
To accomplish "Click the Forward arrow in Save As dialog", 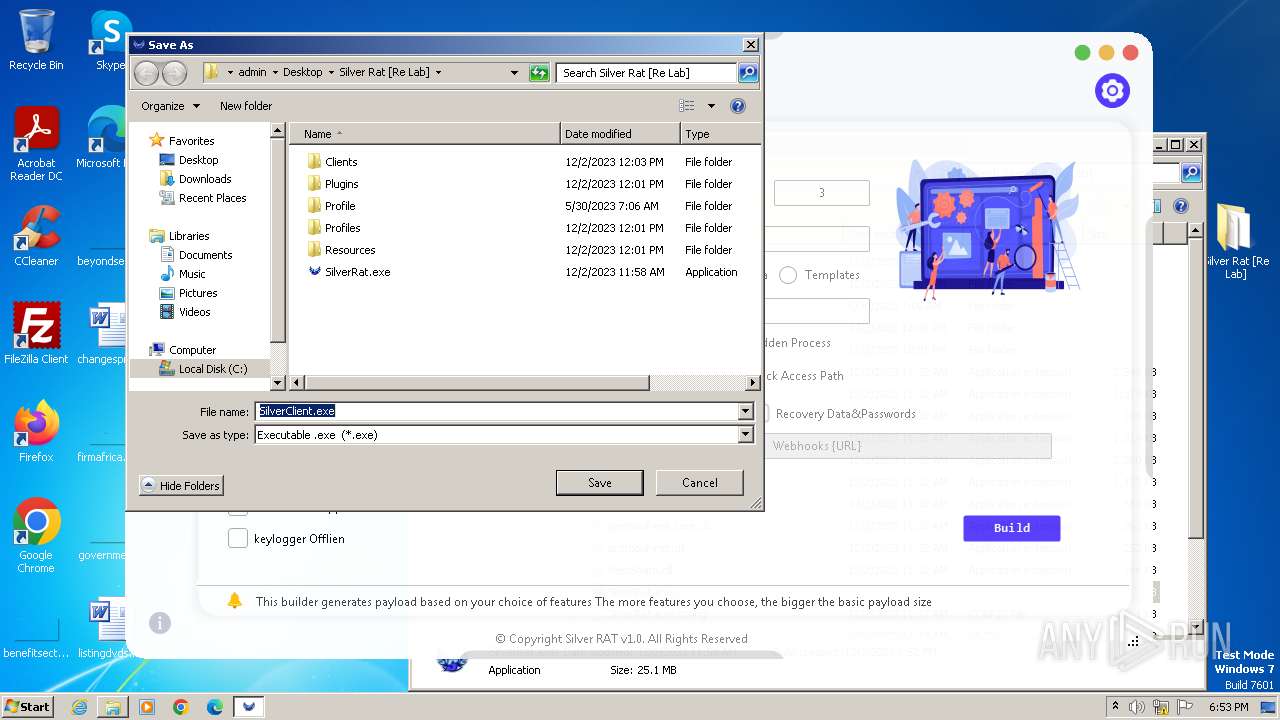I will pyautogui.click(x=174, y=72).
